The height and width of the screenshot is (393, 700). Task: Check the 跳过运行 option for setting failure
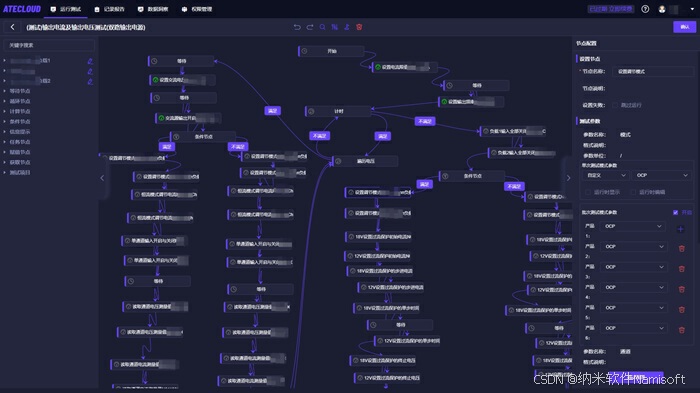point(615,105)
